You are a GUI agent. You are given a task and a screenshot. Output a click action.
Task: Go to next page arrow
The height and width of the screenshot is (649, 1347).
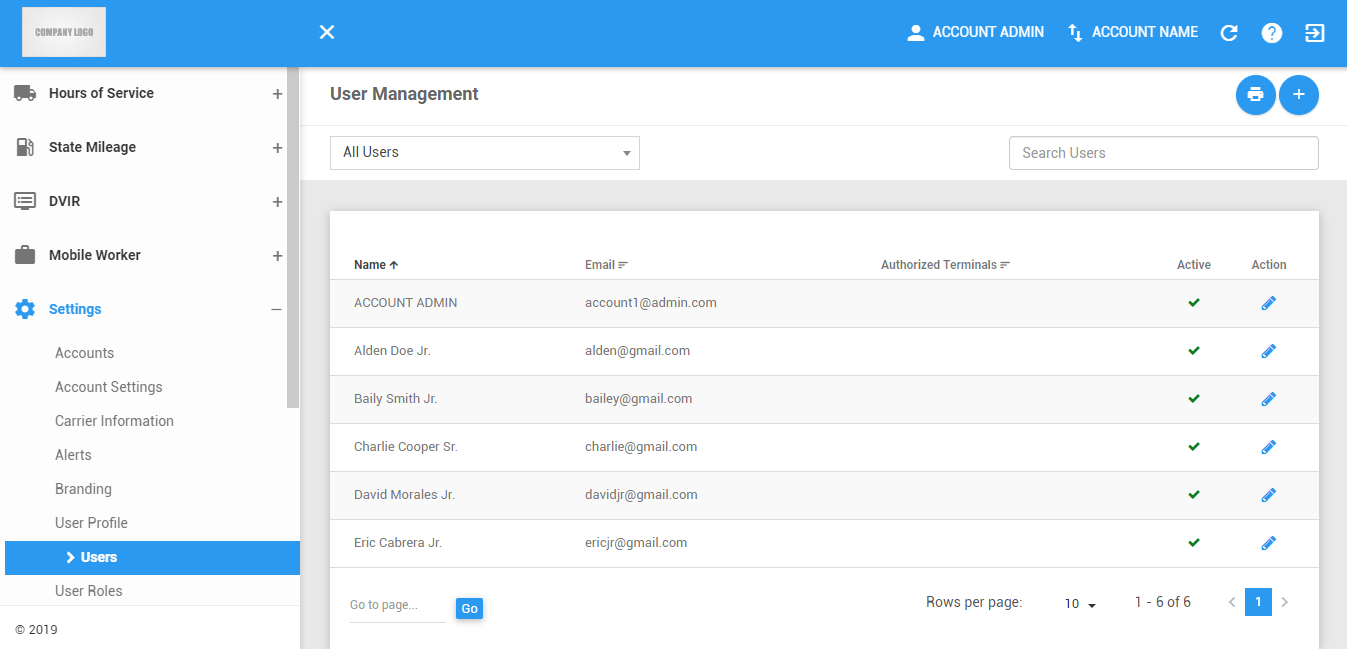1285,602
